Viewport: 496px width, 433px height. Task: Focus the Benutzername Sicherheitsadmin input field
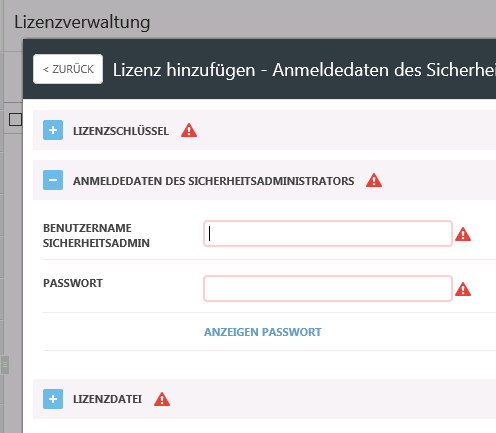pyautogui.click(x=328, y=234)
